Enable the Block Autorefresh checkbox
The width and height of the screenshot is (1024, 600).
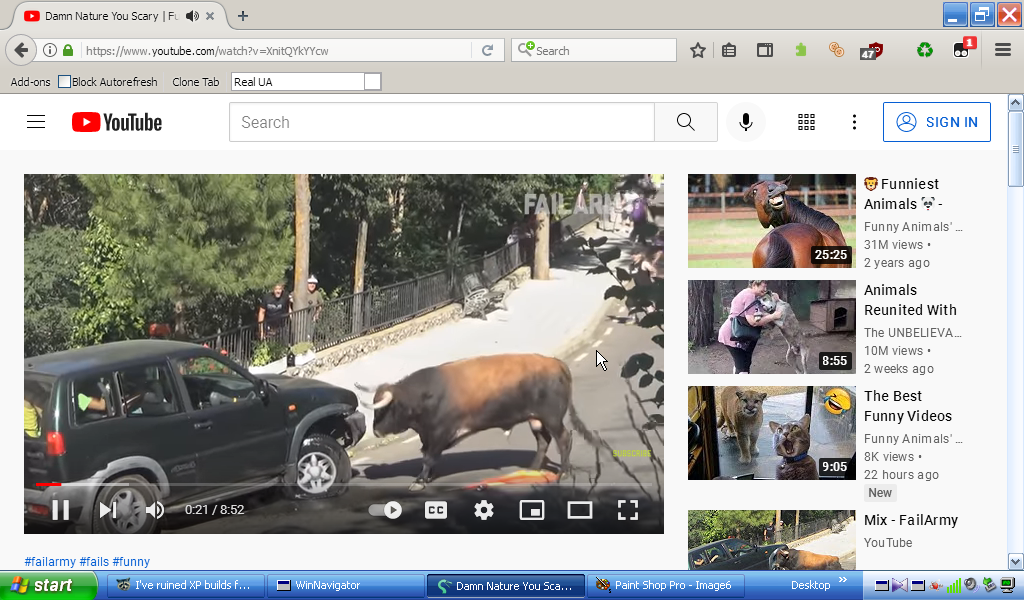(64, 82)
